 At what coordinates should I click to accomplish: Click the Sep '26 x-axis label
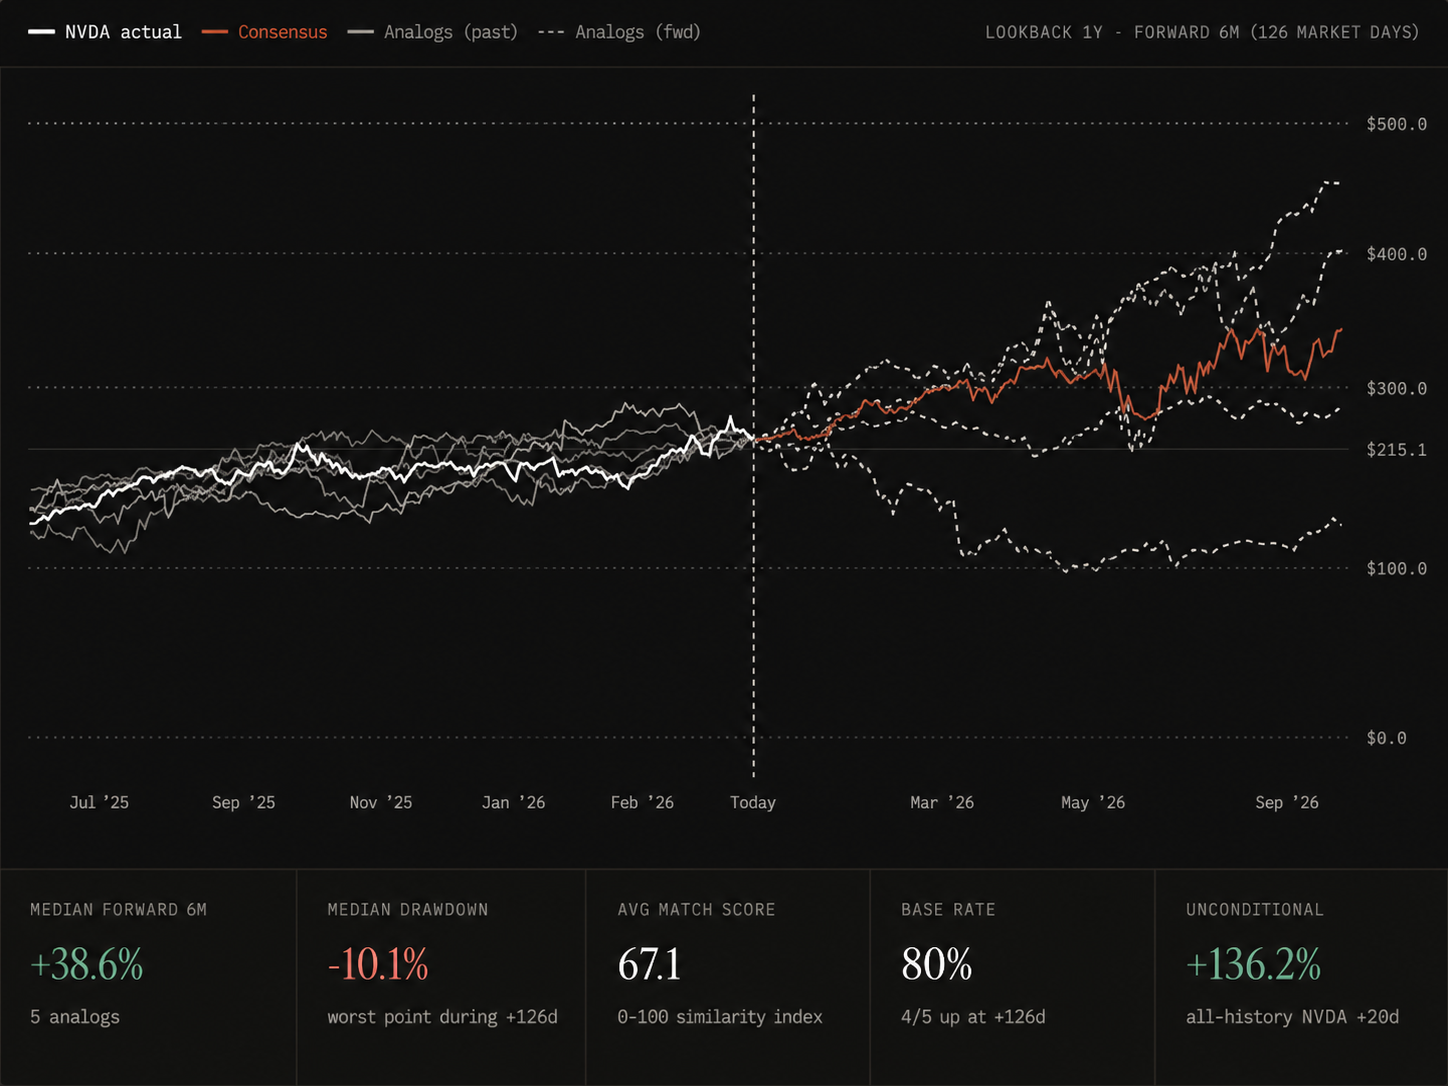[1287, 802]
